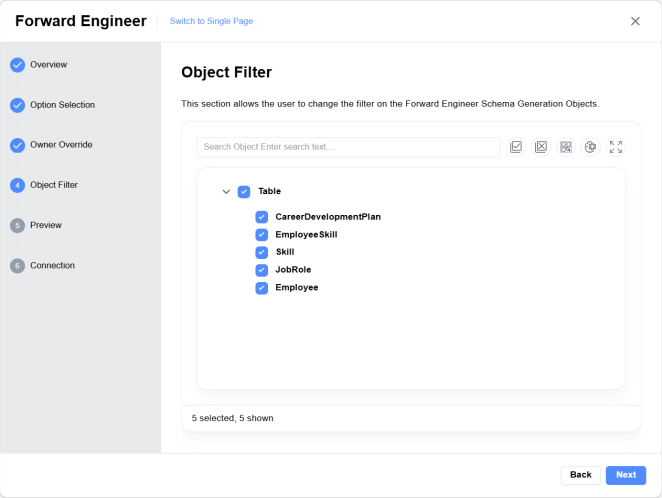This screenshot has height=498, width=662.
Task: Select the JobRole tree label
Action: [293, 270]
